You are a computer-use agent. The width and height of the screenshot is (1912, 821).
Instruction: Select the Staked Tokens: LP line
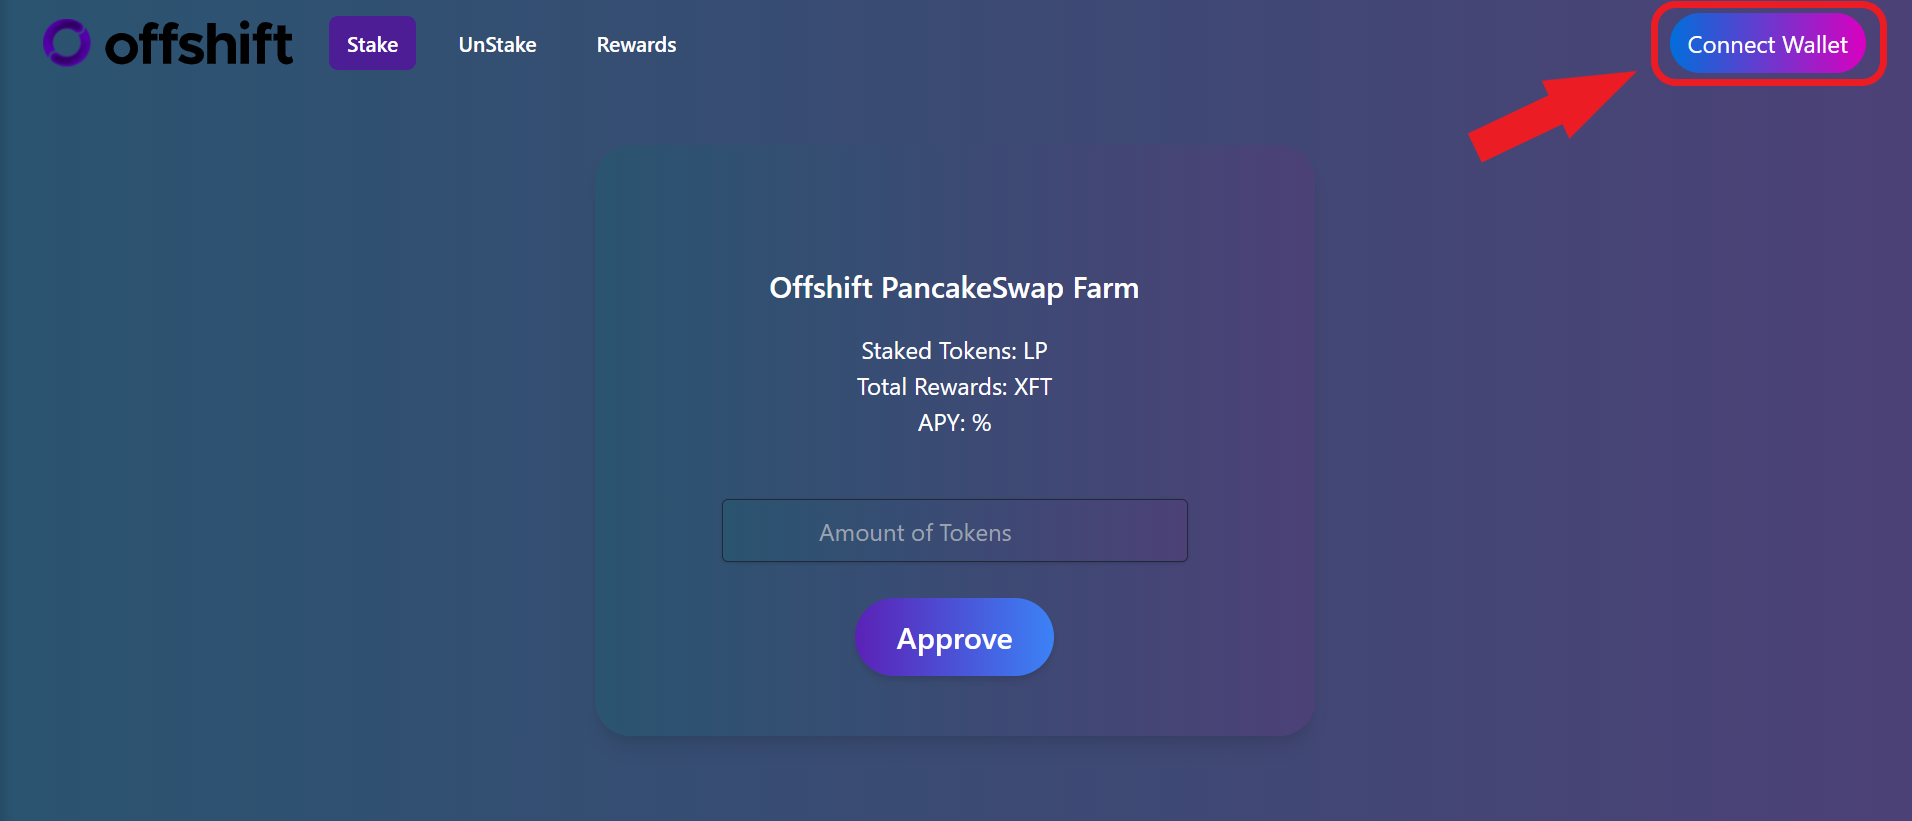954,351
